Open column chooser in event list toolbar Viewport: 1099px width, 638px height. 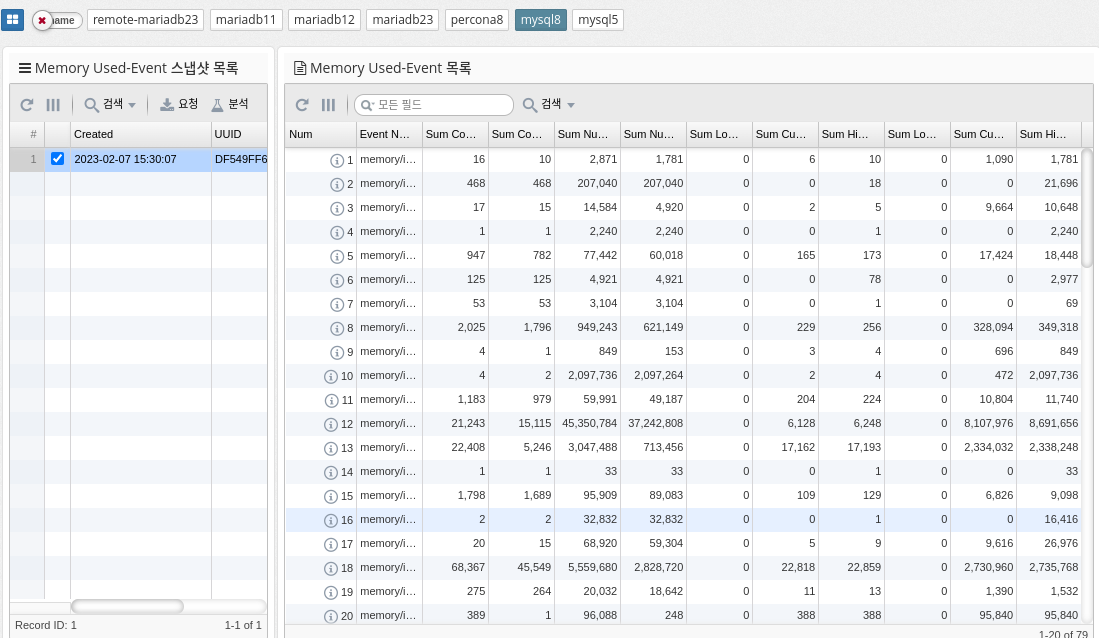click(328, 105)
